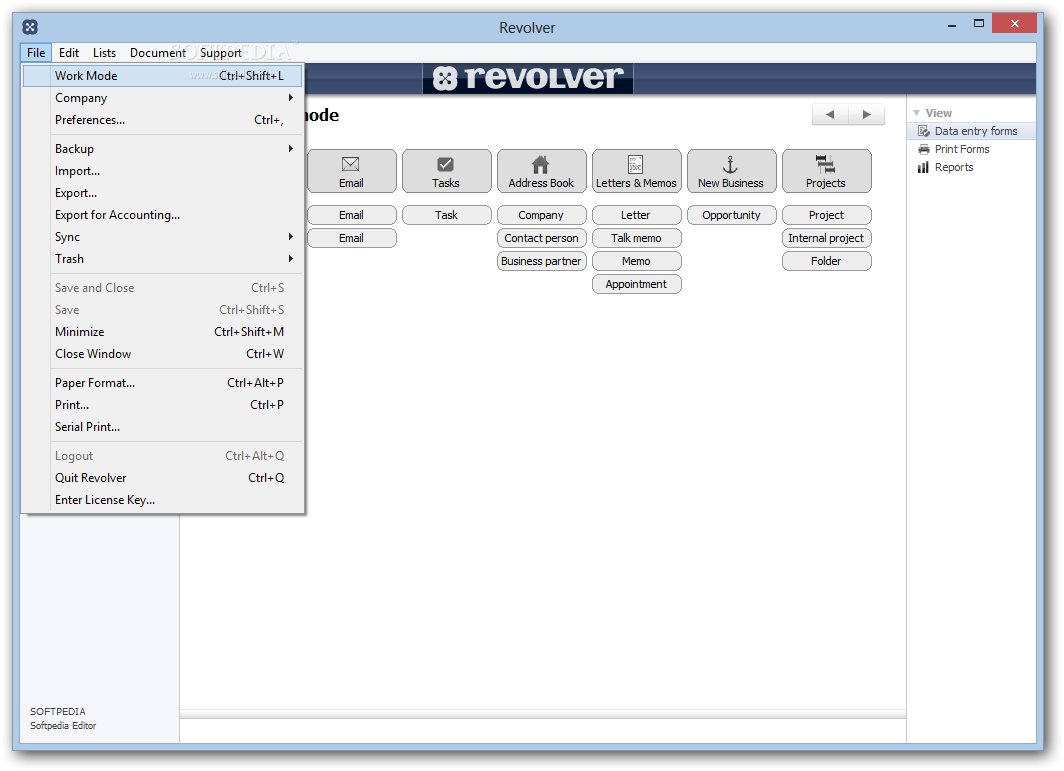The width and height of the screenshot is (1064, 771).
Task: Click the Task form button
Action: (446, 215)
